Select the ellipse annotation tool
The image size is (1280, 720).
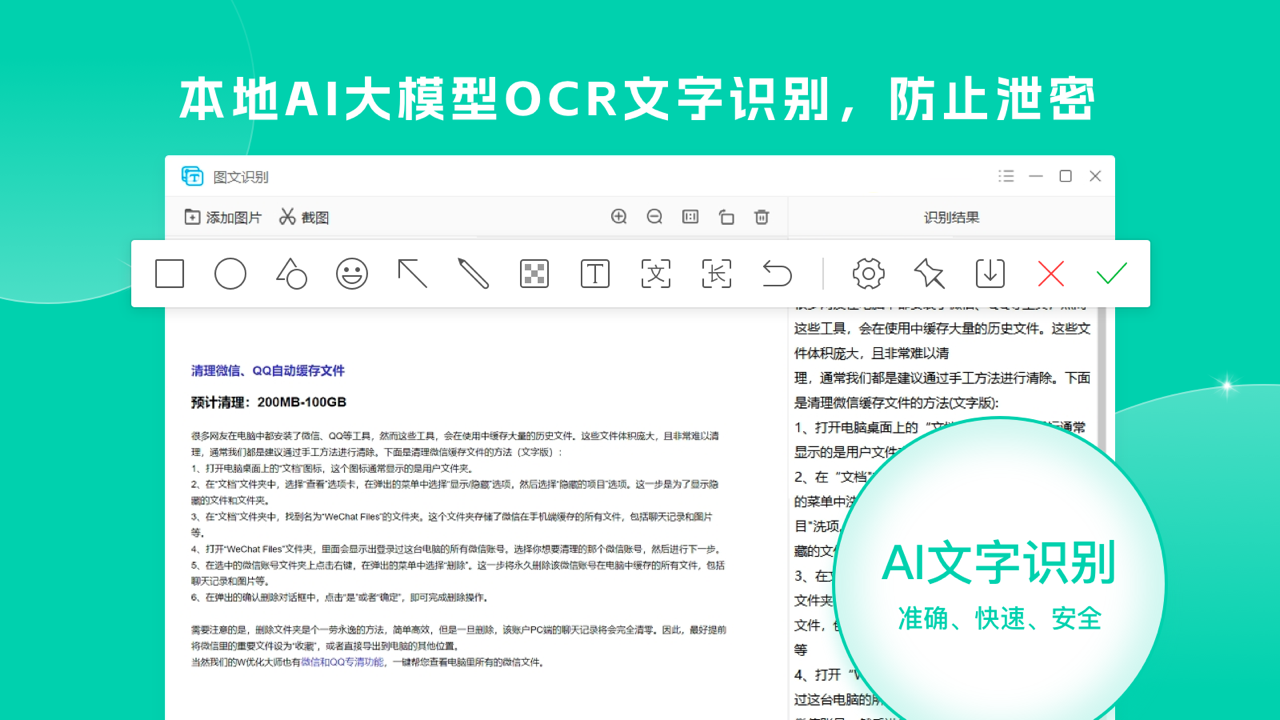click(230, 273)
